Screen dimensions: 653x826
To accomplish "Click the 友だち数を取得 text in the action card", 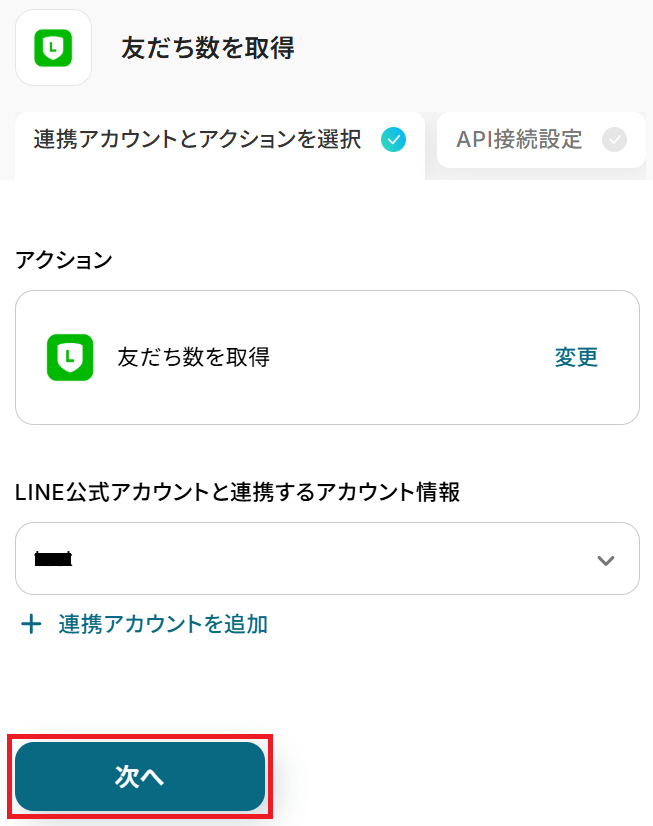I will click(x=194, y=357).
